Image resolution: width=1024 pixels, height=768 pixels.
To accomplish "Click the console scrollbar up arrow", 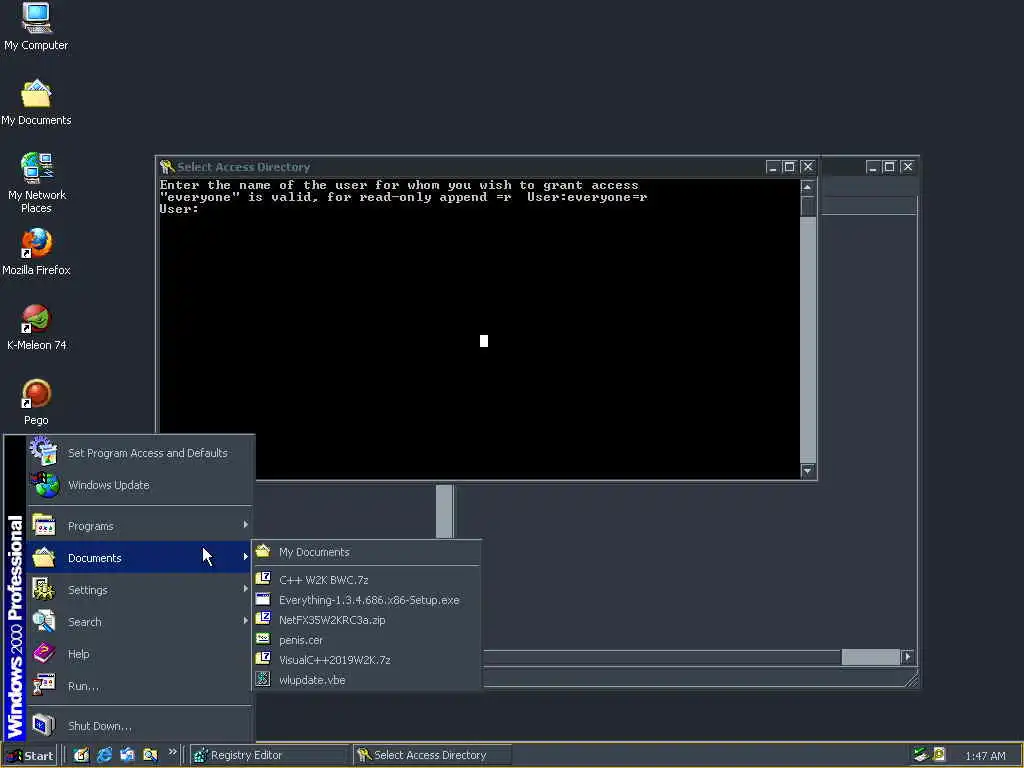I will [x=808, y=187].
